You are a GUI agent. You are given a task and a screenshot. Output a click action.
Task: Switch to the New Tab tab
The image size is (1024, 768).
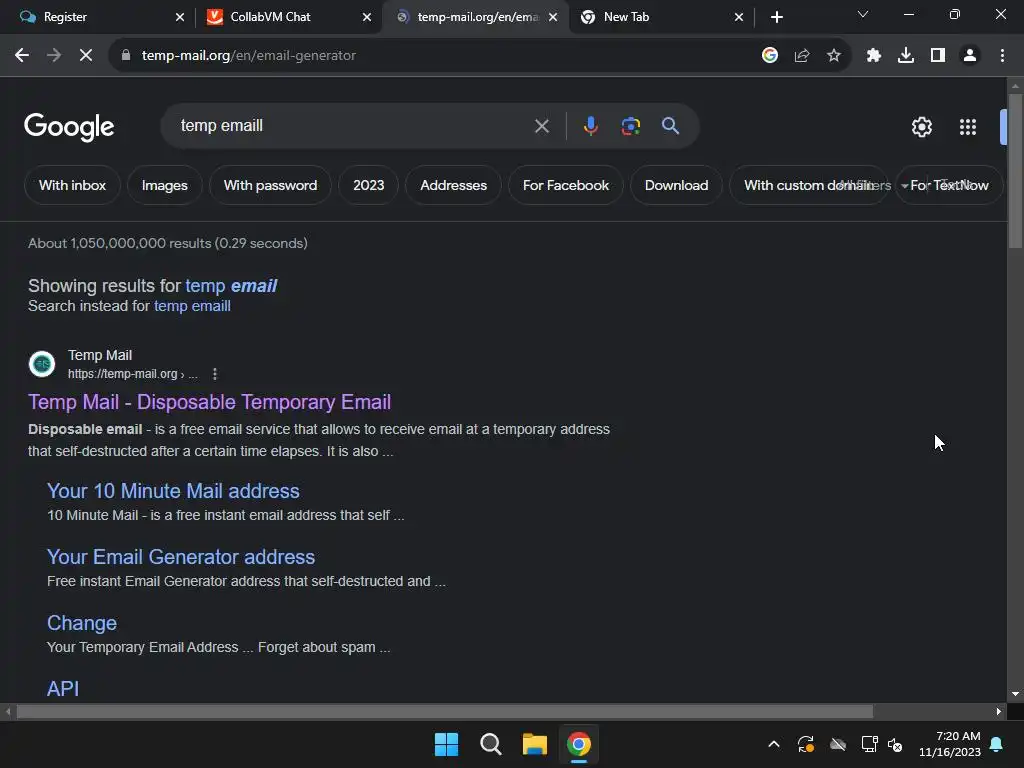click(x=662, y=17)
